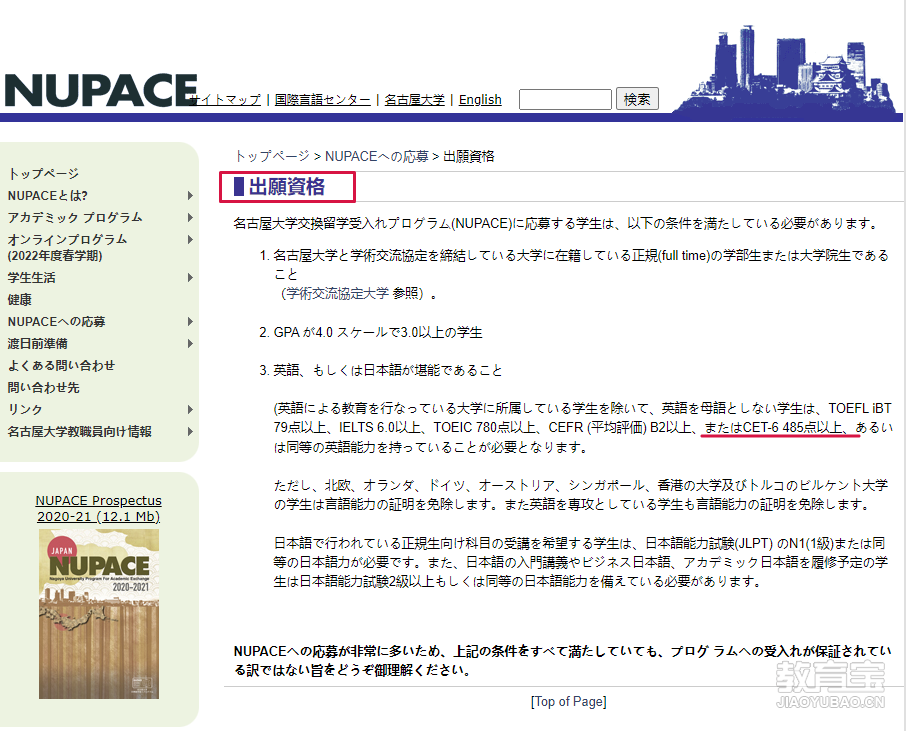Expand arrow beside NUPACEへの応募 in sidebar
This screenshot has height=731, width=906.
190,321
